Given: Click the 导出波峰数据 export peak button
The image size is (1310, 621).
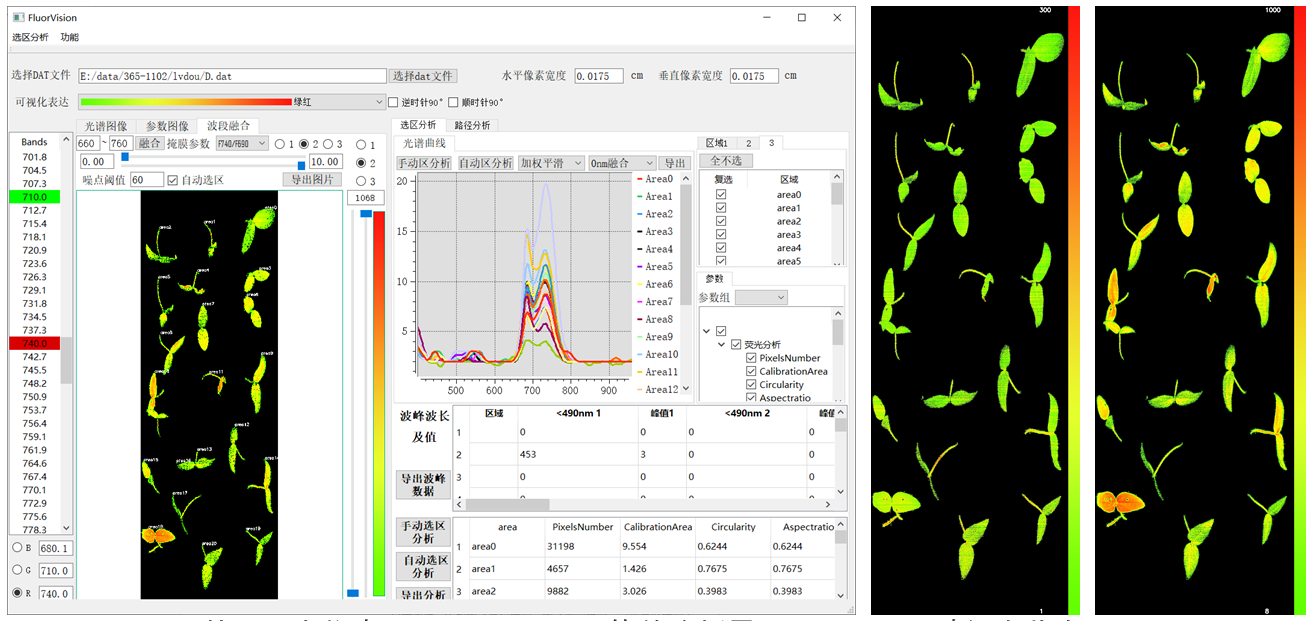Looking at the screenshot, I should click(424, 484).
